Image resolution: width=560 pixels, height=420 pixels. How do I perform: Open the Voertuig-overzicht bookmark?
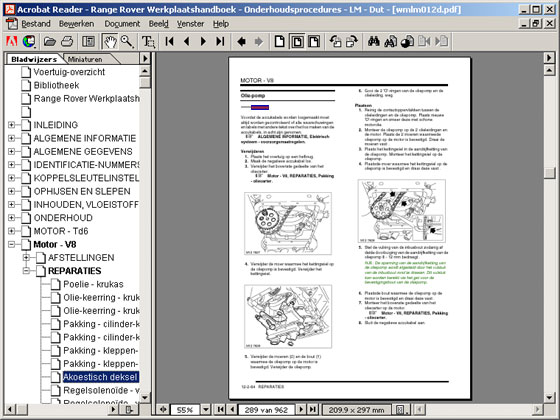point(69,72)
